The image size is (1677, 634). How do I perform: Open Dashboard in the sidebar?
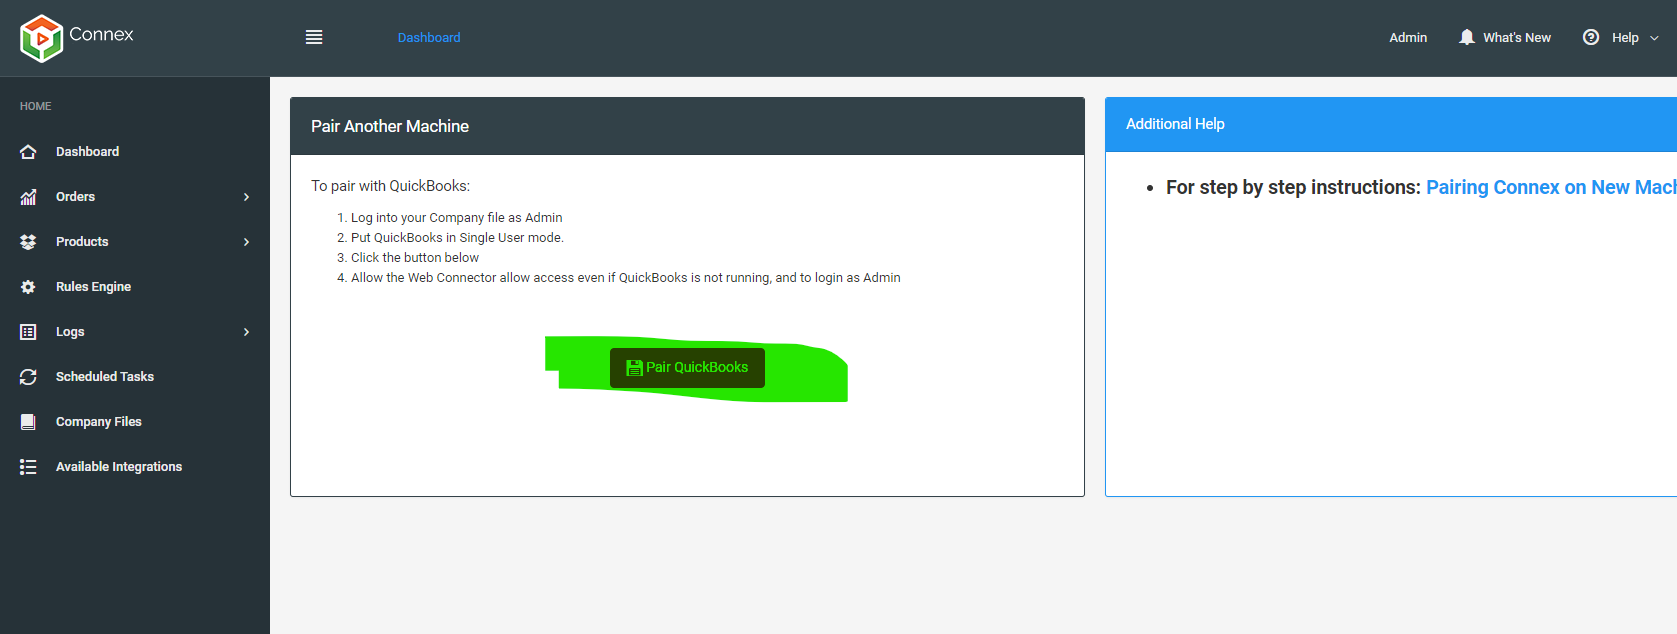point(87,152)
